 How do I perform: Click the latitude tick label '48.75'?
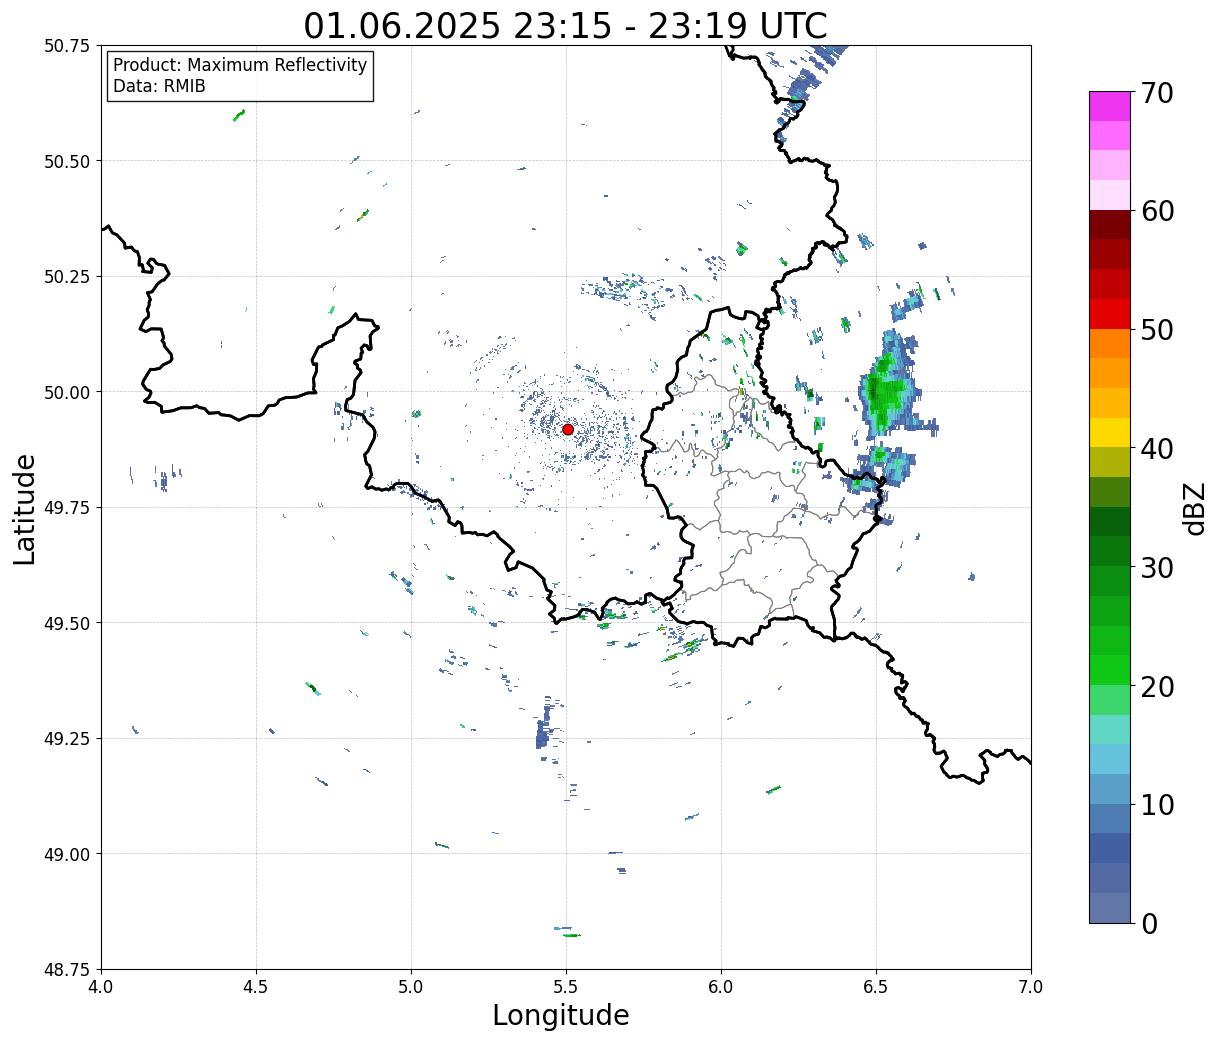pyautogui.click(x=67, y=970)
